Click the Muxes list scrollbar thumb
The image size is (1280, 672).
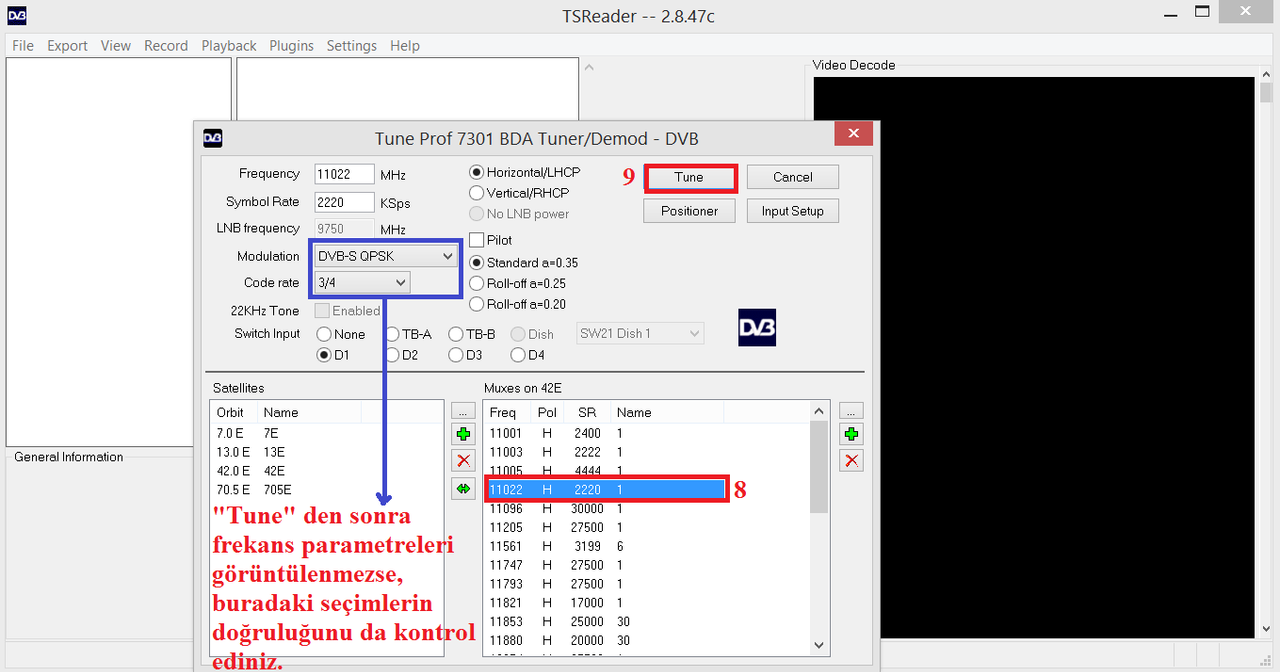coord(819,467)
